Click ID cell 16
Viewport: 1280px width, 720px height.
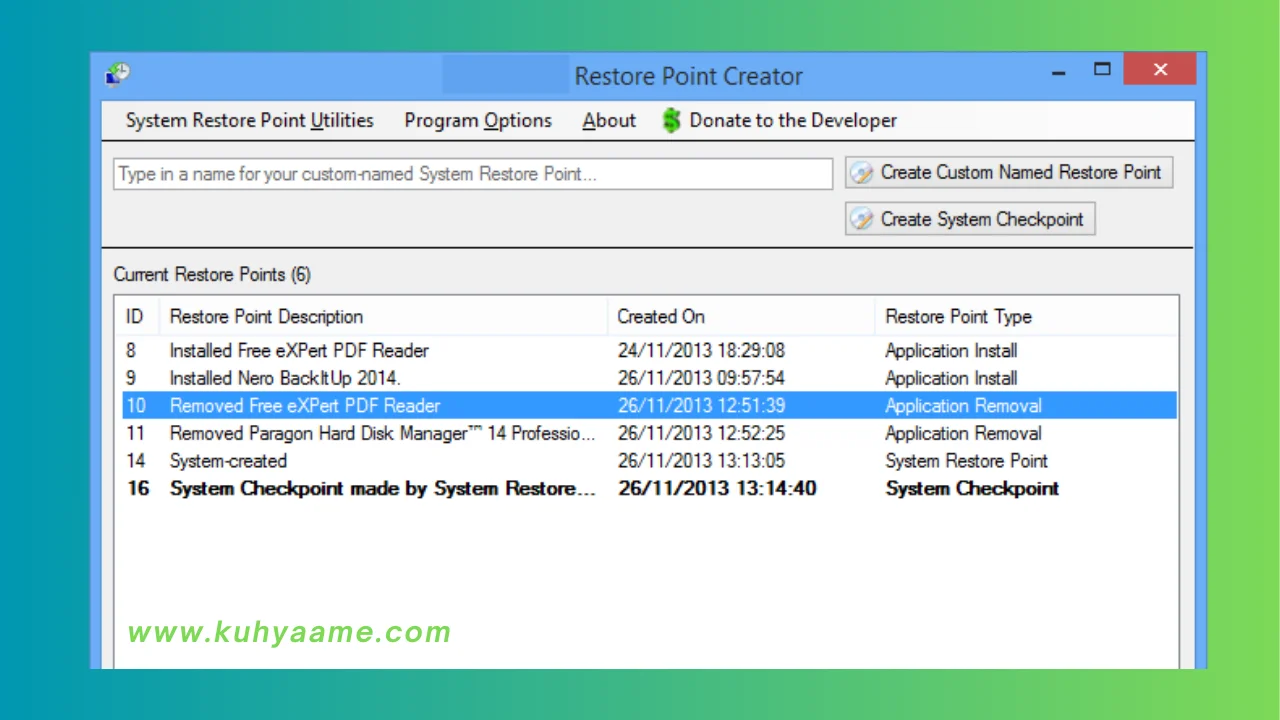click(137, 489)
